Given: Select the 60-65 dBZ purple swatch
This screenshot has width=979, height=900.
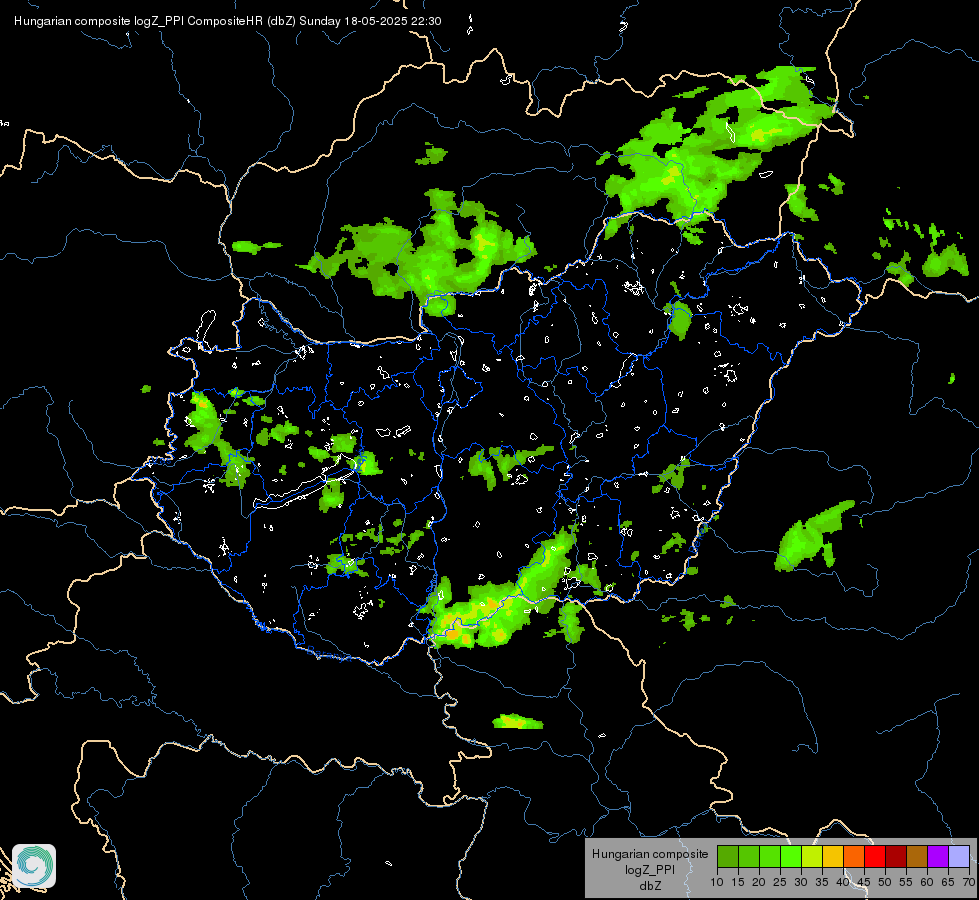Looking at the screenshot, I should [x=938, y=856].
